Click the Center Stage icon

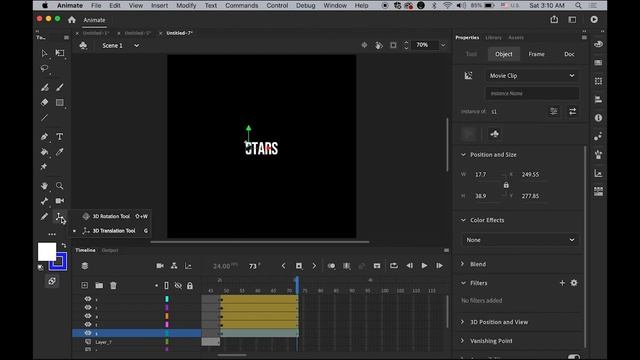pos(364,45)
